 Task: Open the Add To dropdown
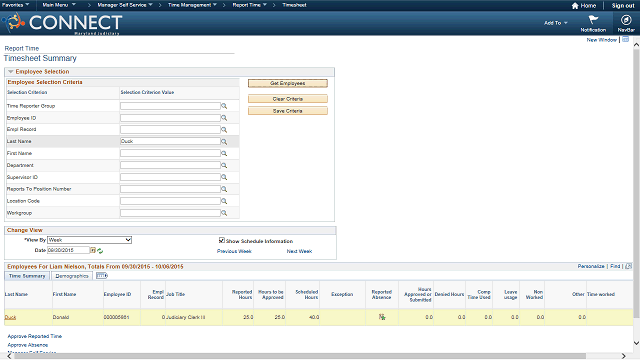(556, 23)
